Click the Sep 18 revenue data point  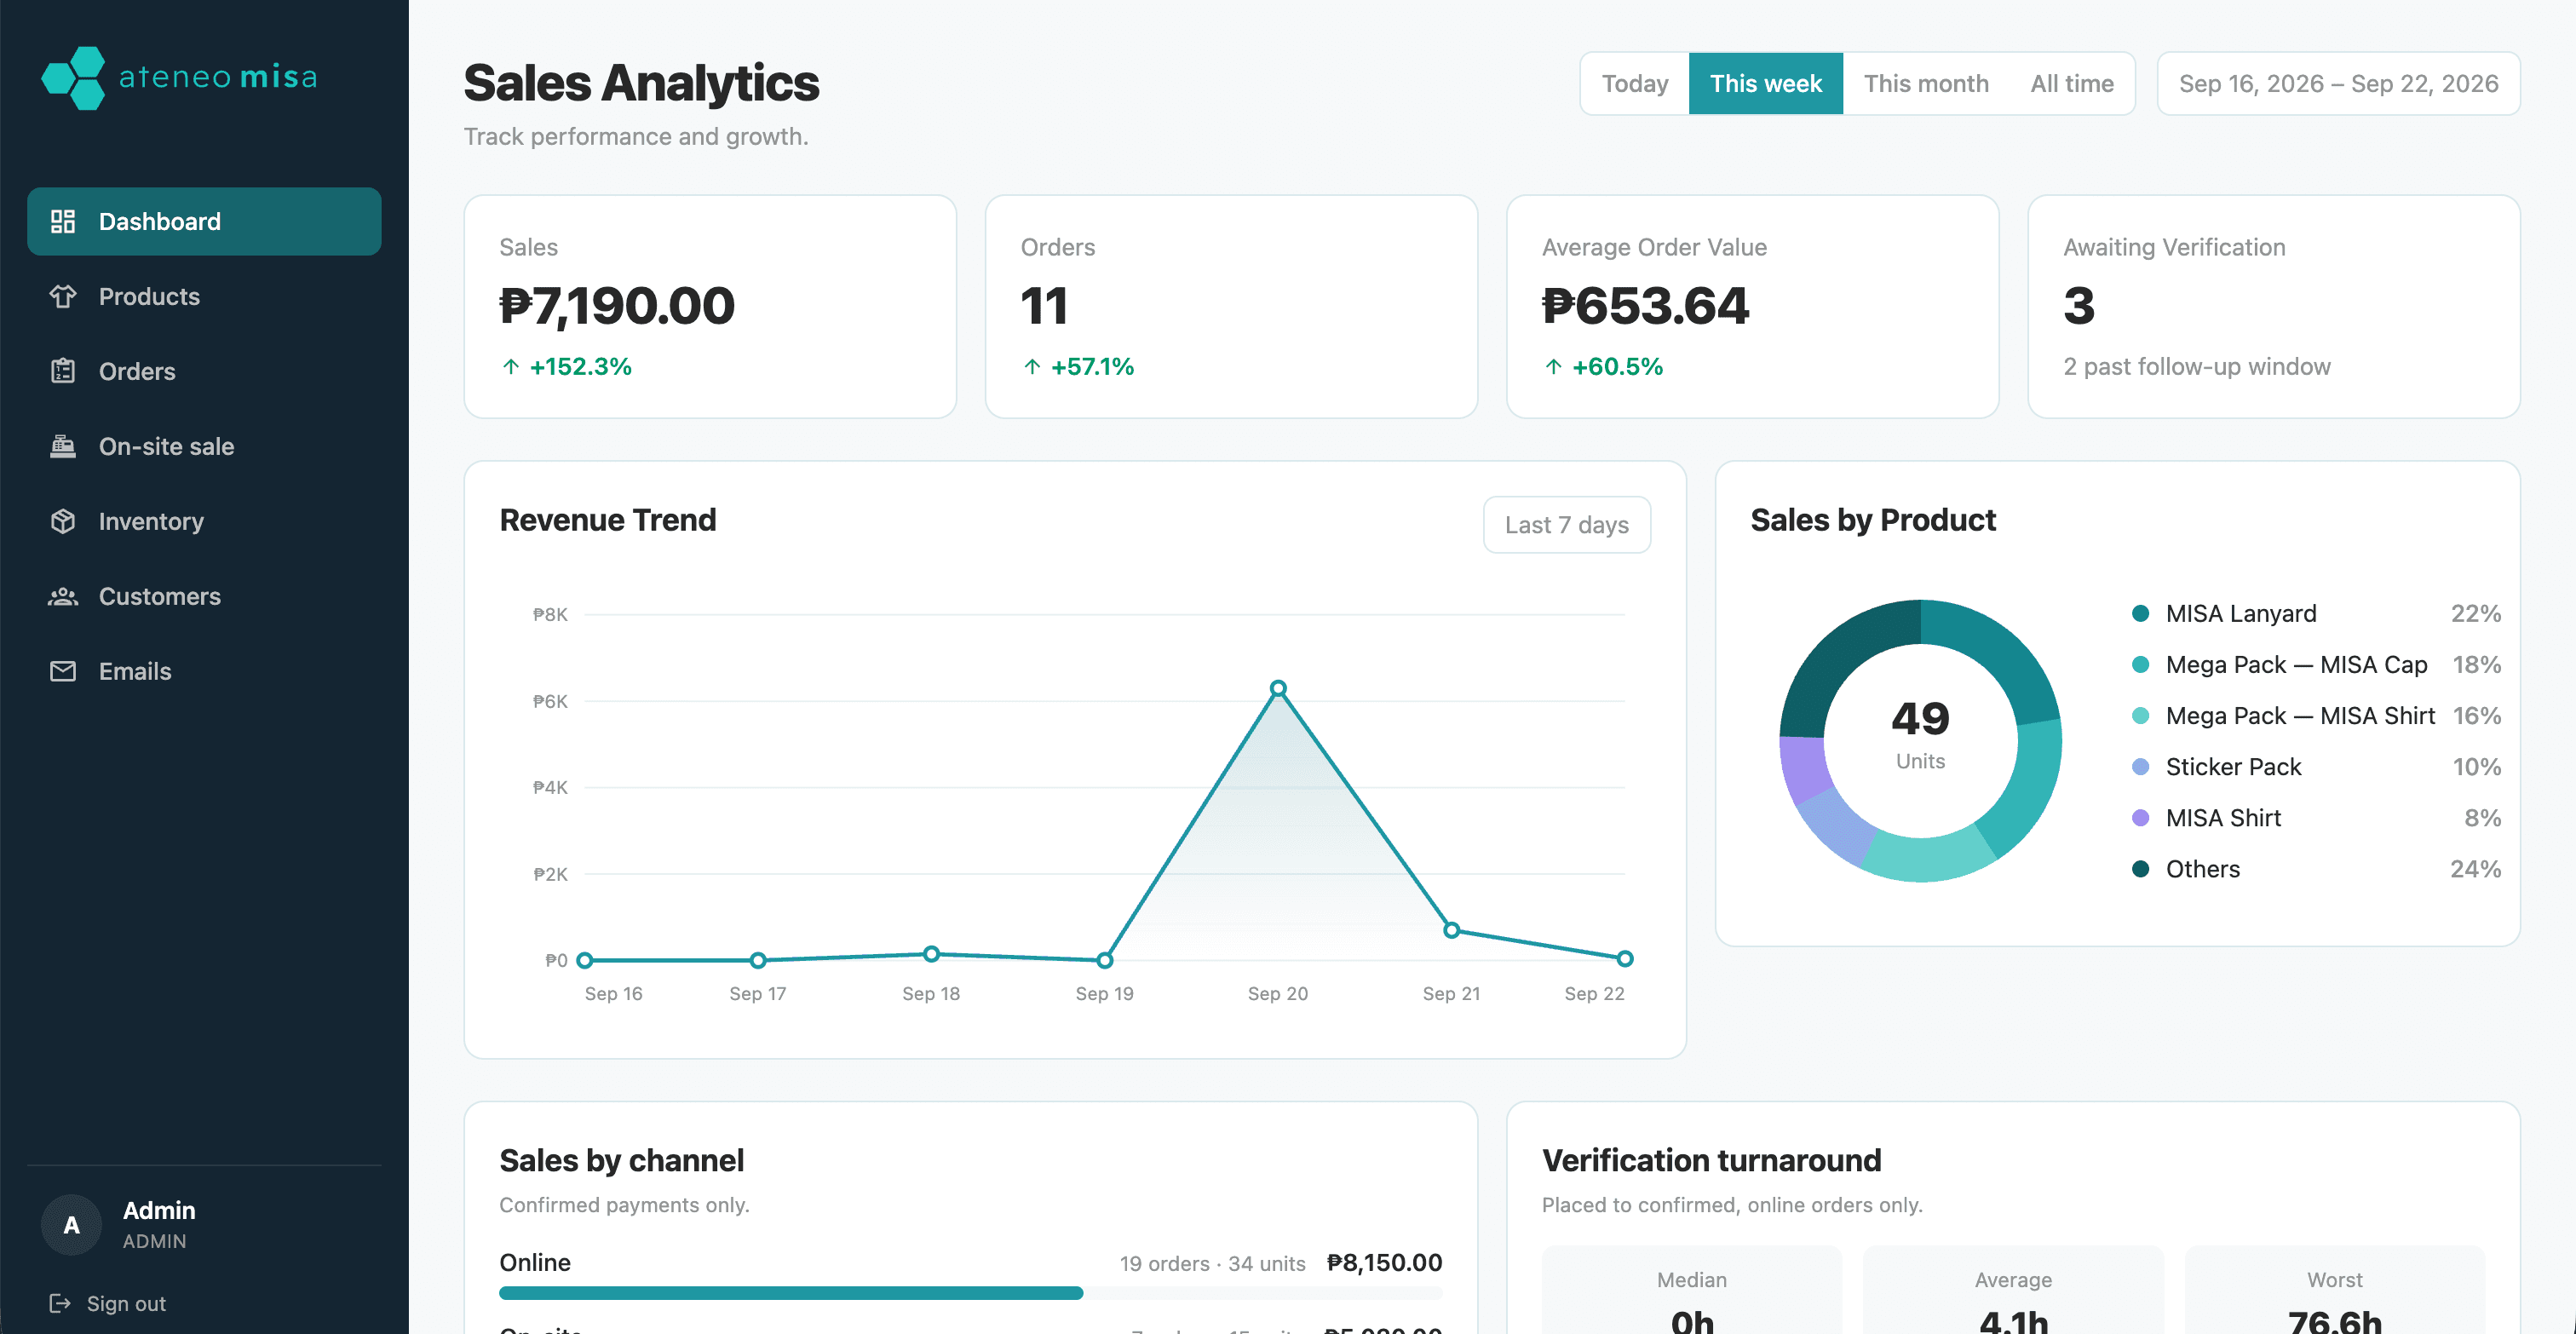pos(931,954)
